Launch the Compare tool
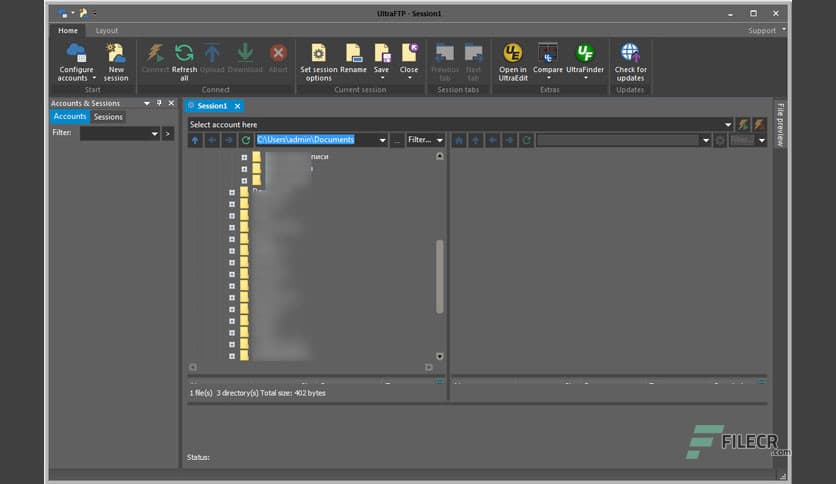Screen dimensions: 836x484 pyautogui.click(x=548, y=61)
